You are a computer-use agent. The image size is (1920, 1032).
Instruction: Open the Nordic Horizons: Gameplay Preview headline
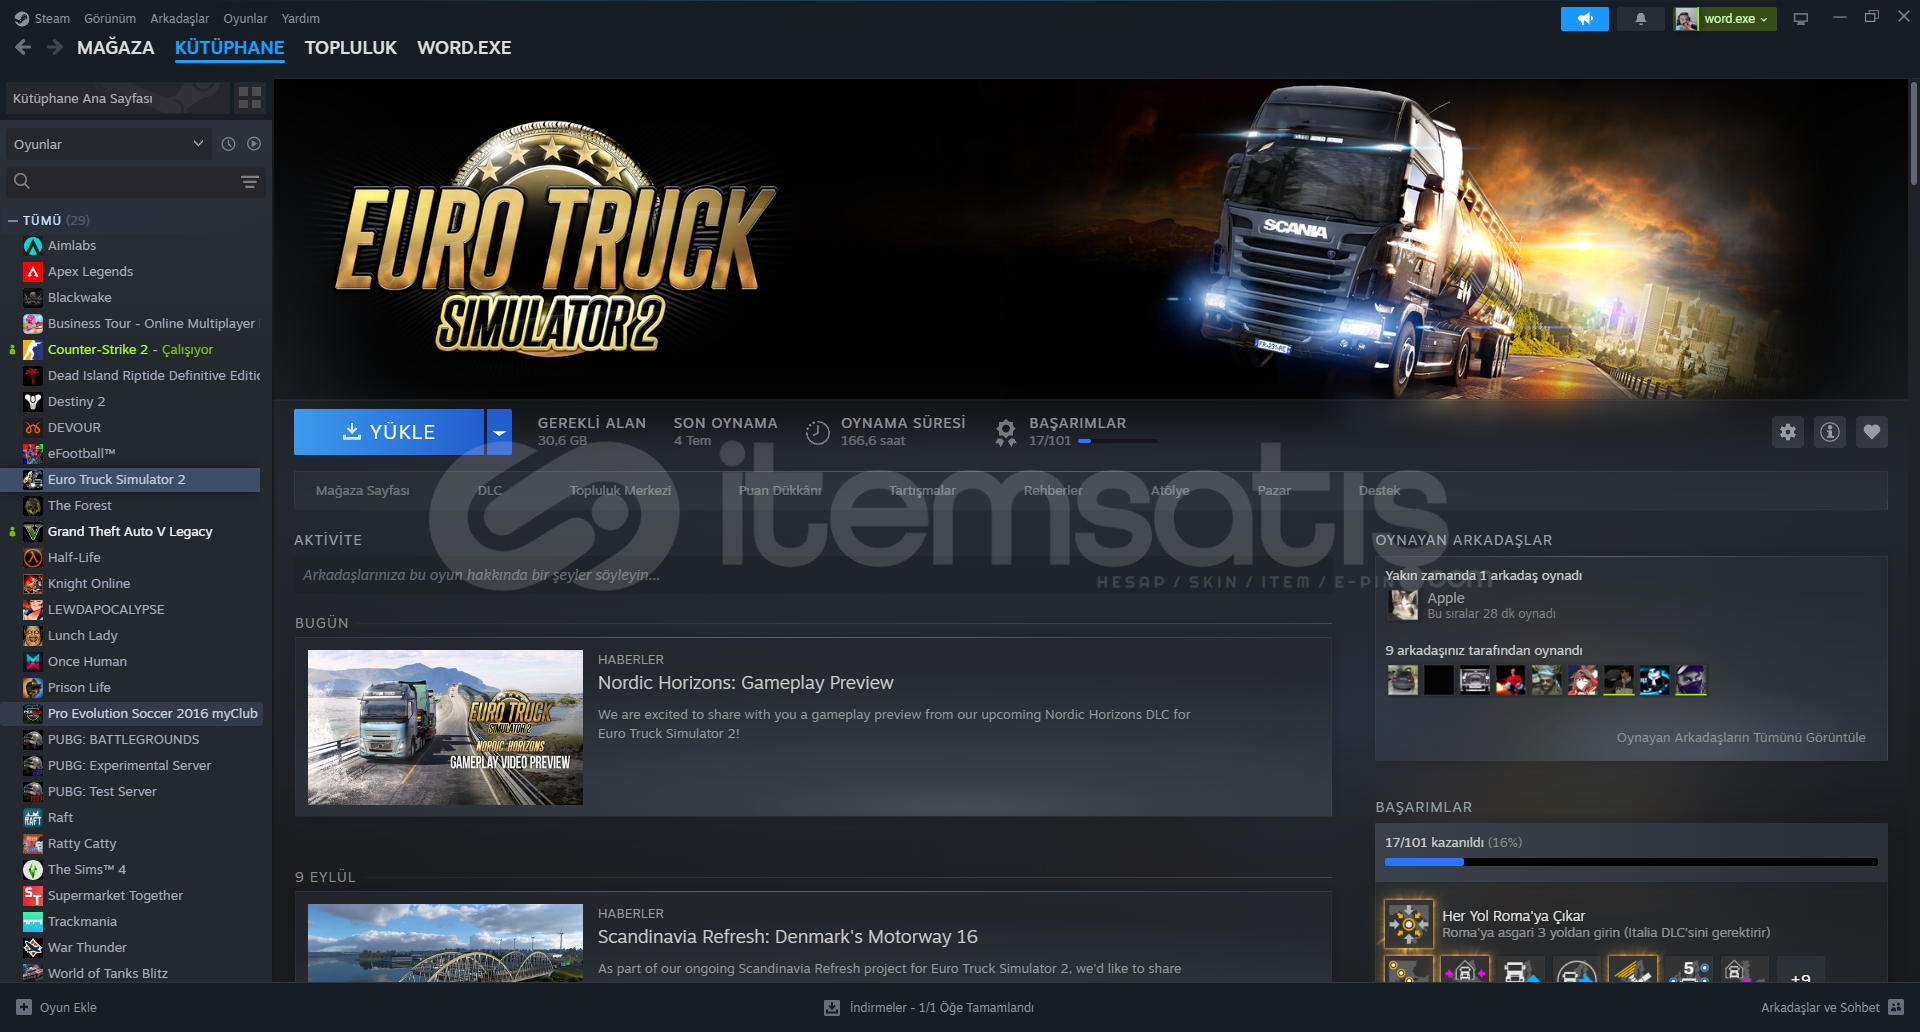746,683
